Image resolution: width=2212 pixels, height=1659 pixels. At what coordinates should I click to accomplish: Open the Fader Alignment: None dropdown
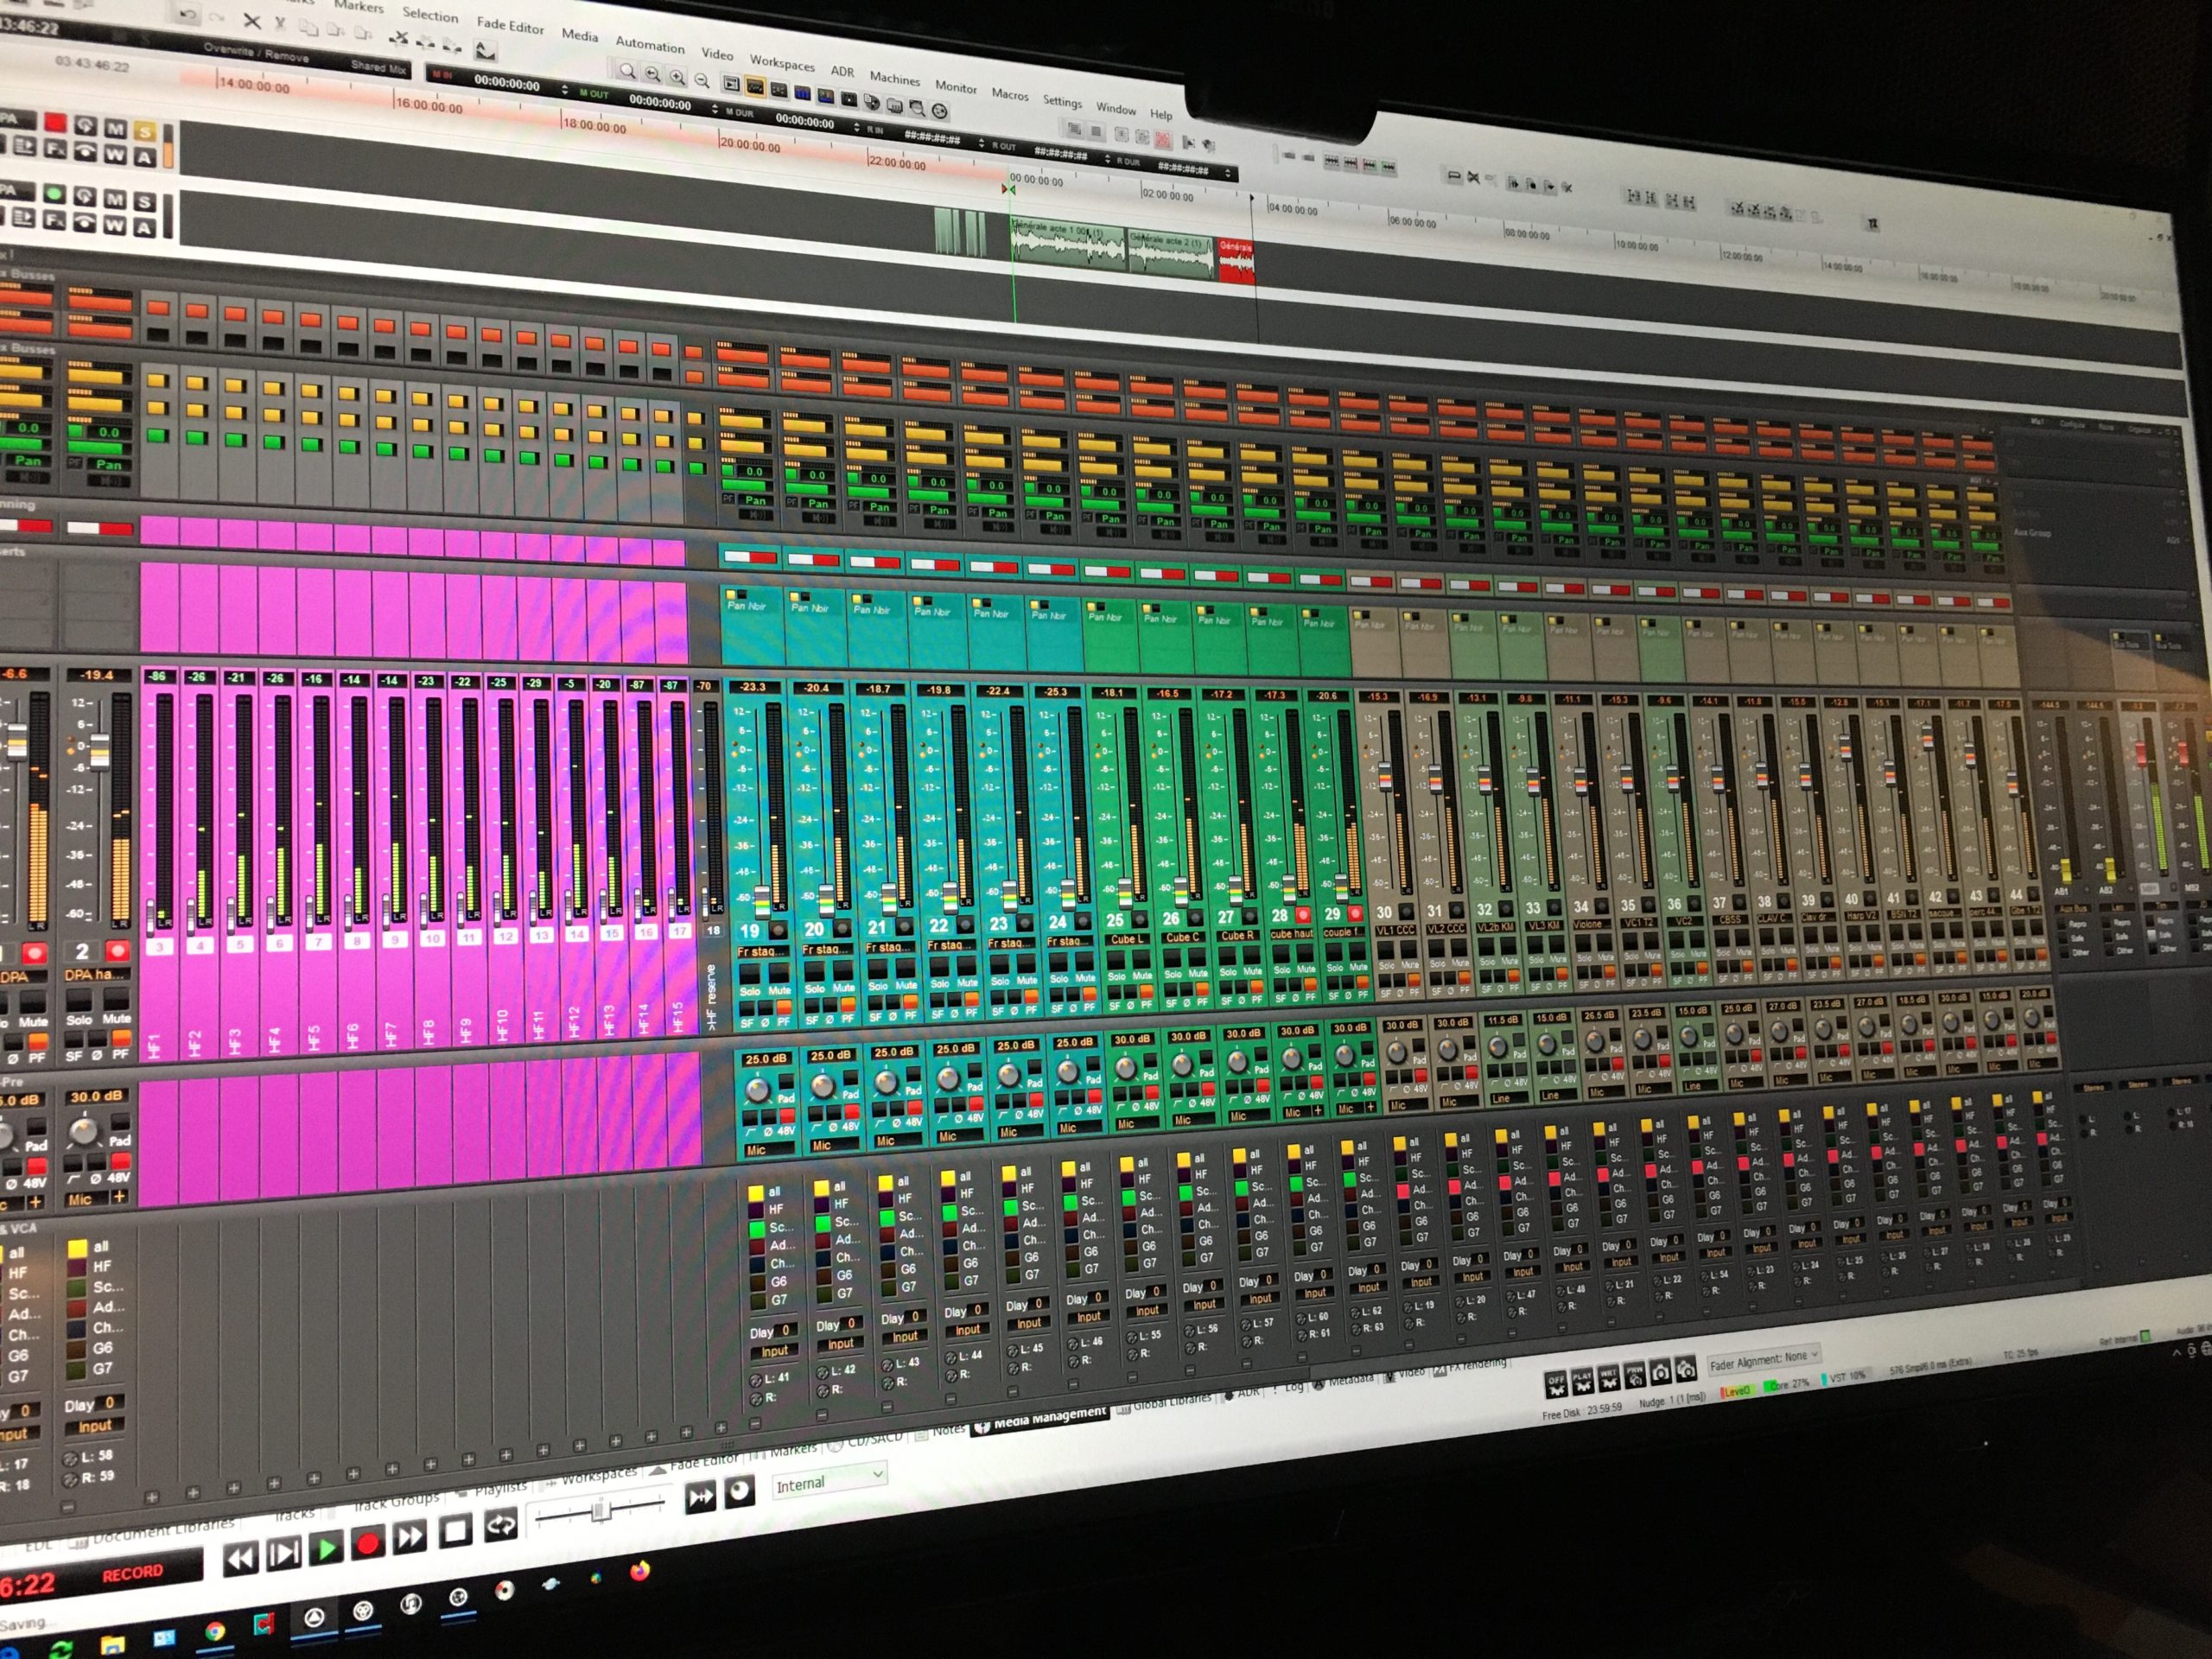(x=1765, y=1360)
